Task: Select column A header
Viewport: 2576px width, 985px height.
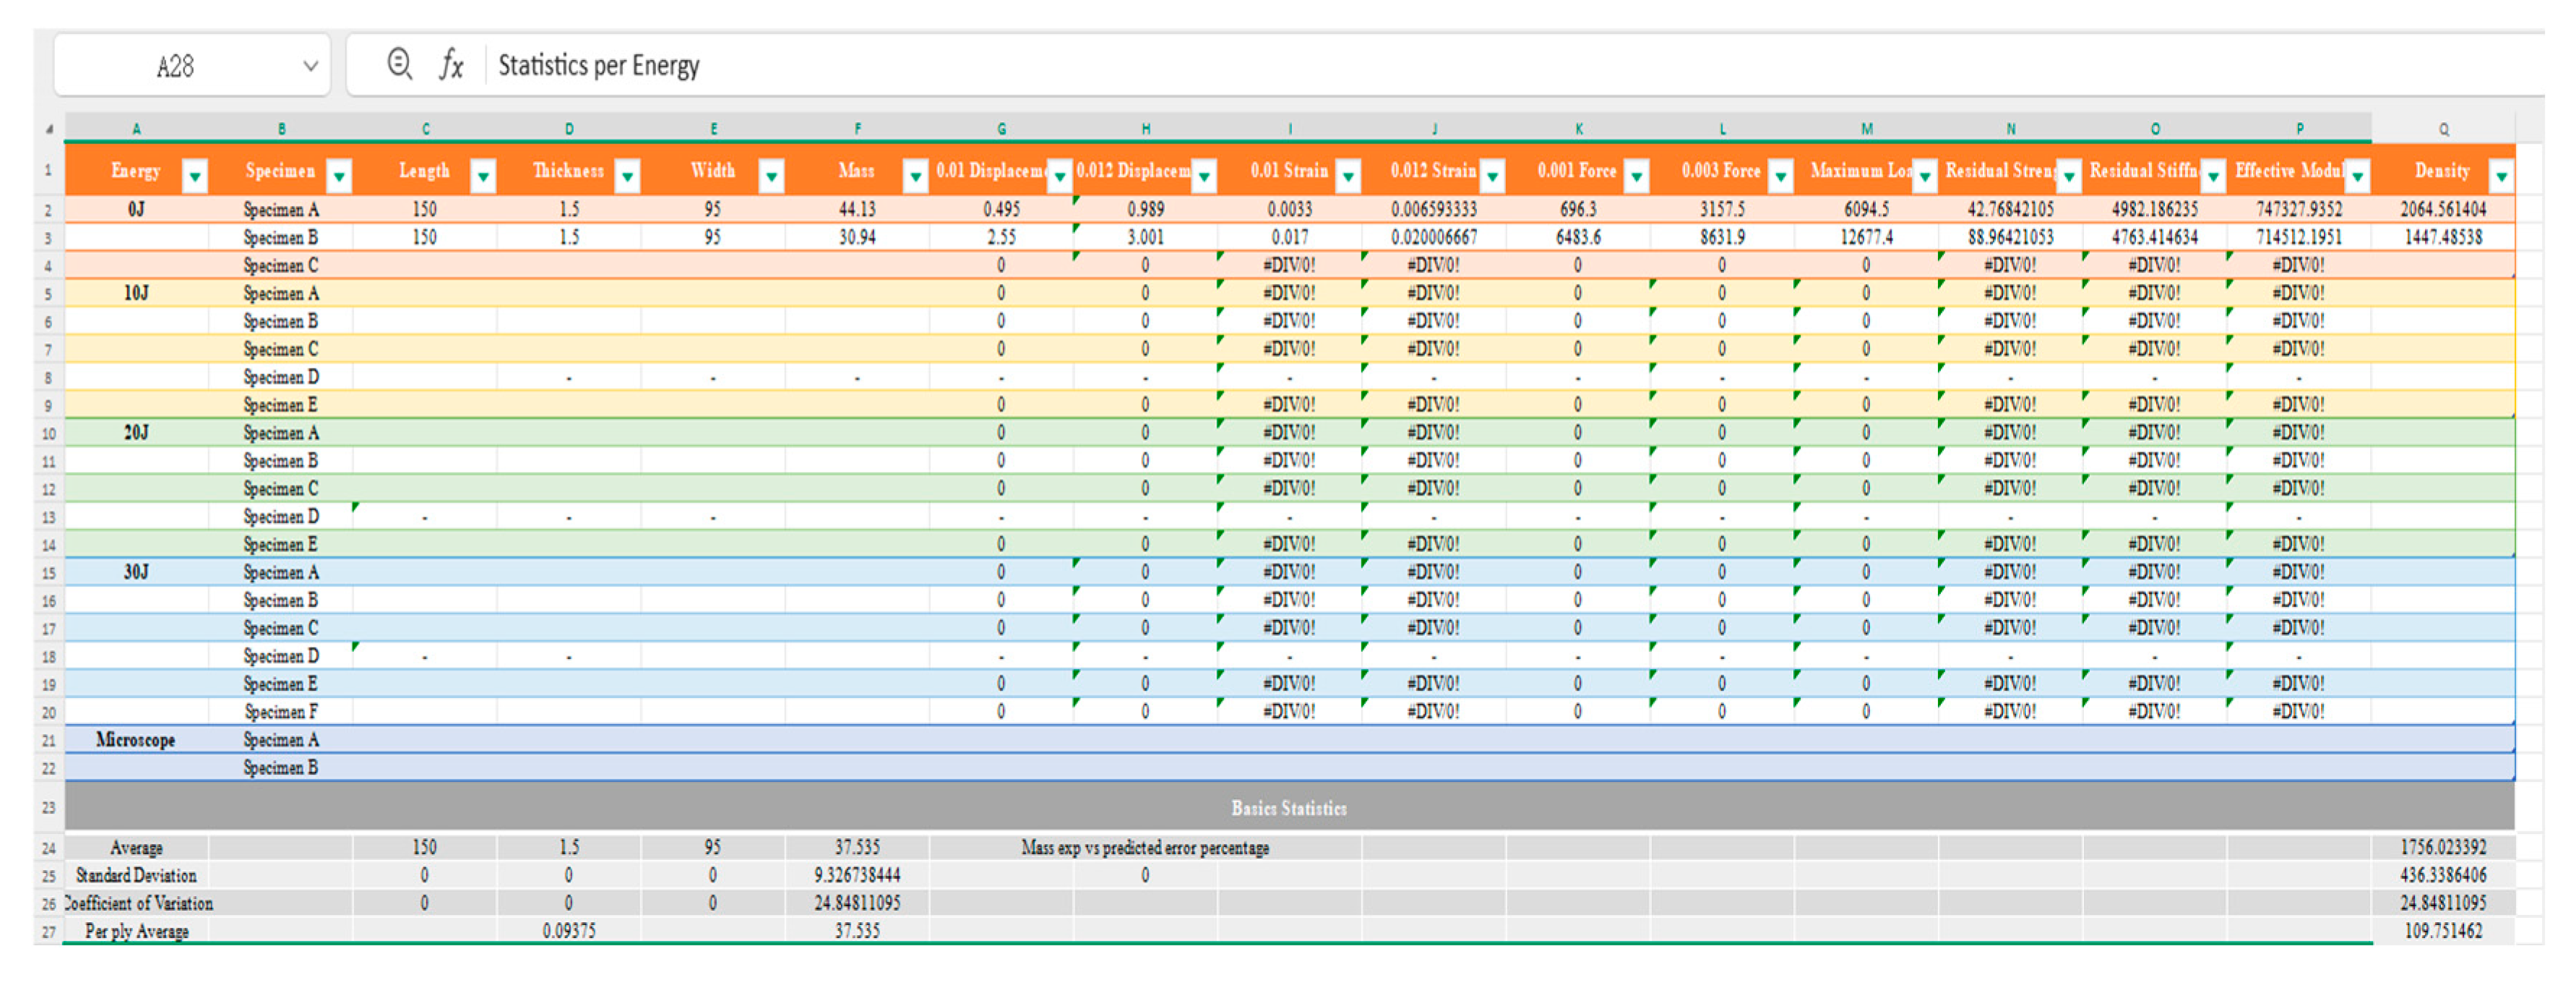Action: 137,129
